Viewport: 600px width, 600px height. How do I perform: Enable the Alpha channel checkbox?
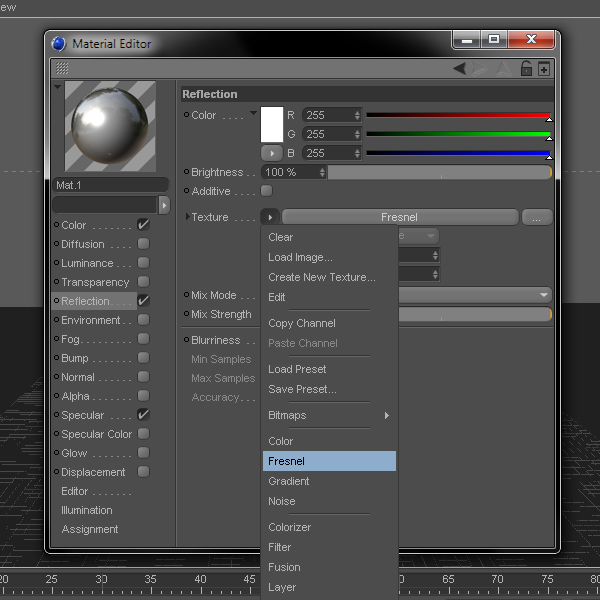pyautogui.click(x=143, y=396)
